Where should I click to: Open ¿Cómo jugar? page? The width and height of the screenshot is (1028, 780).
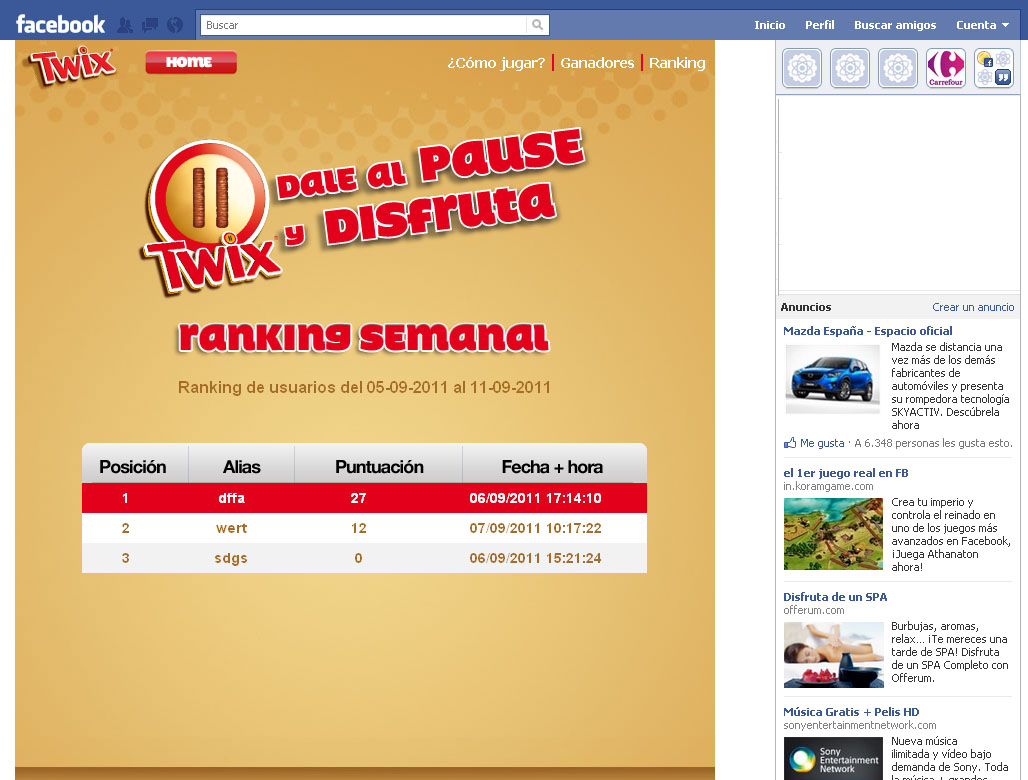[496, 63]
